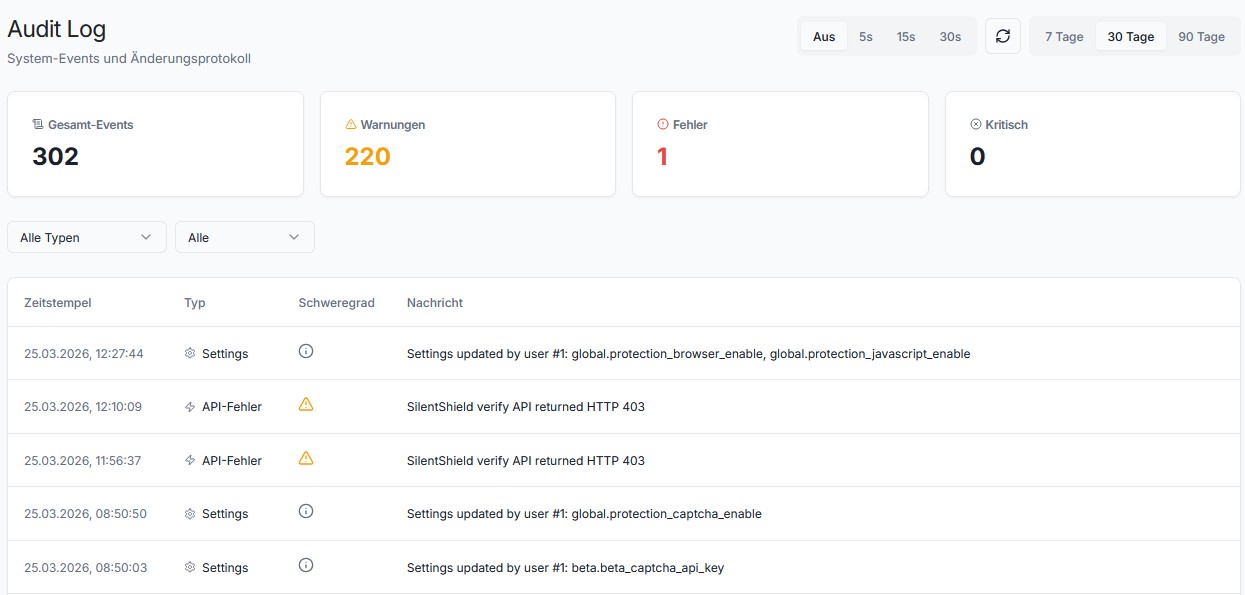Open the Alle severity filter dropdown

point(244,237)
